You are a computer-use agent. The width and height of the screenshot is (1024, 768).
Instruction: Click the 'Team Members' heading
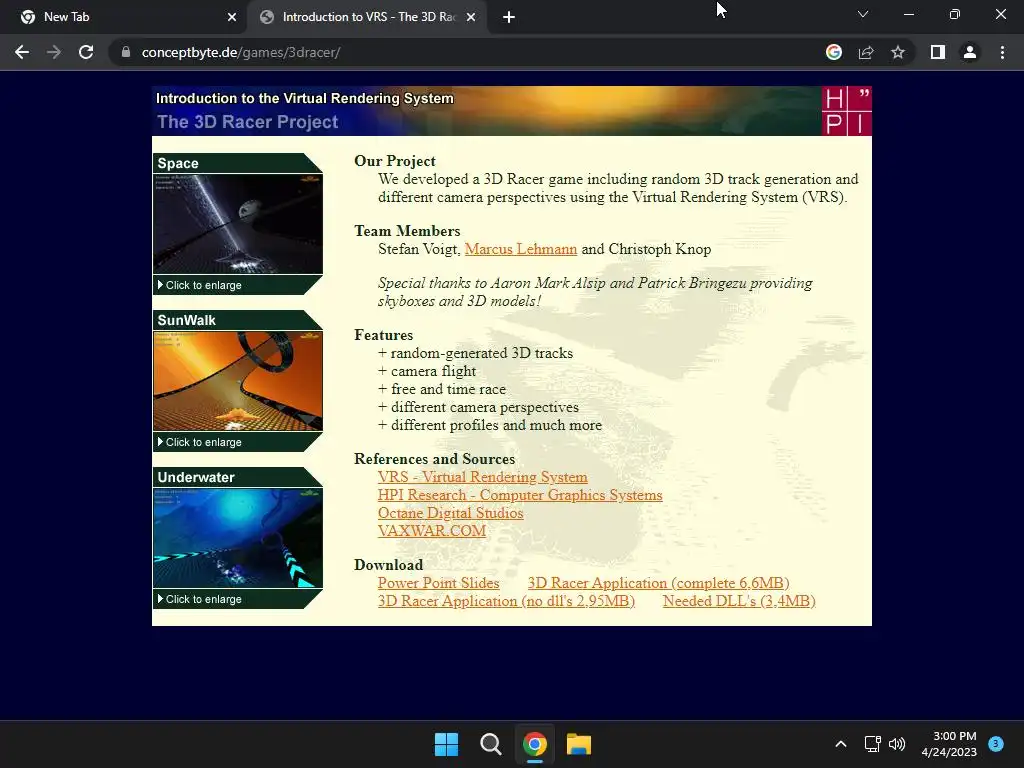pyautogui.click(x=407, y=231)
